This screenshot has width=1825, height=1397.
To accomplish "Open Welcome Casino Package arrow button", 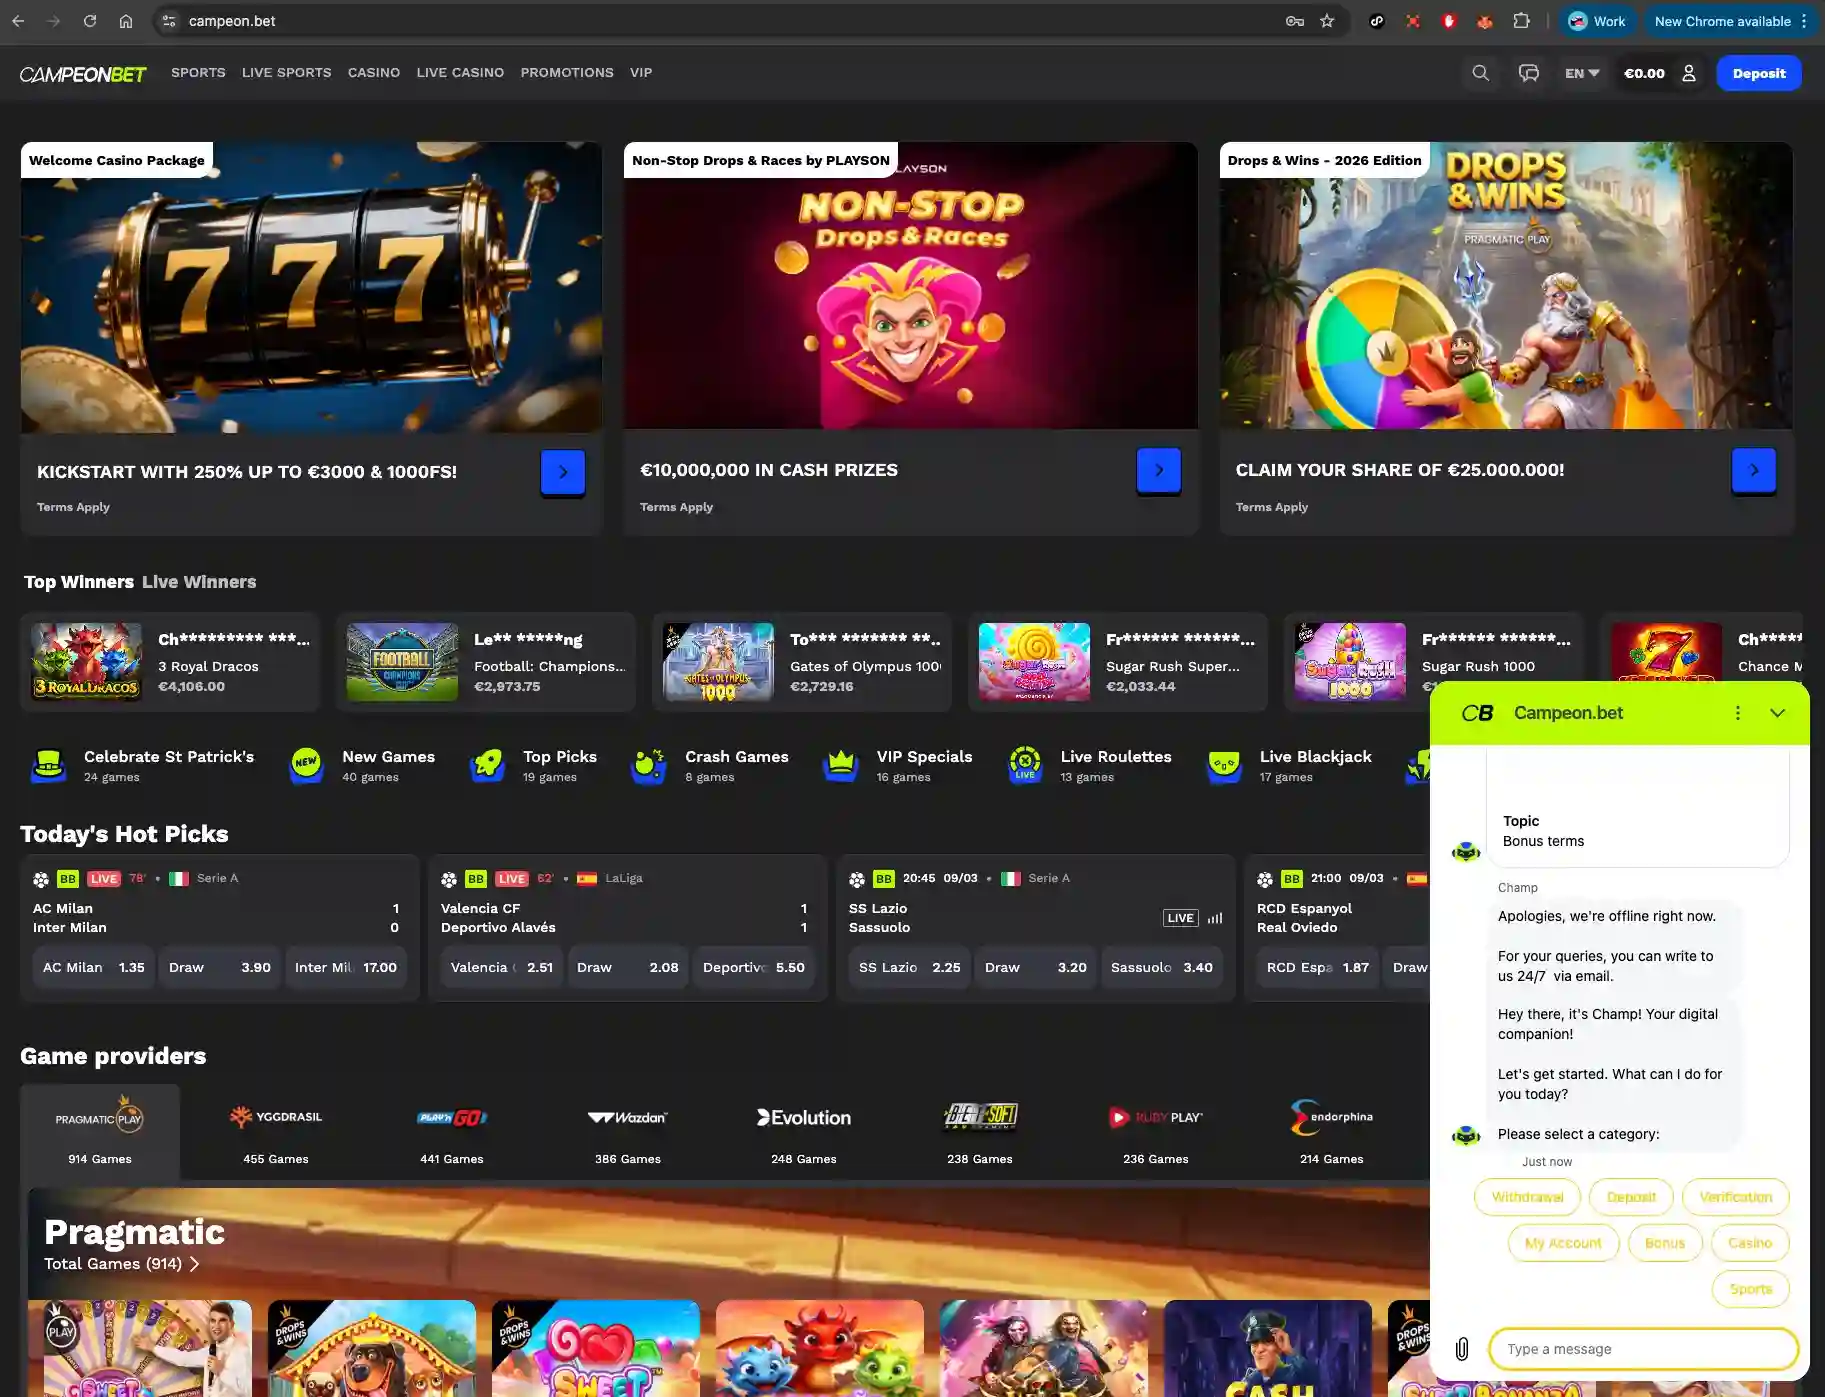I will [563, 473].
